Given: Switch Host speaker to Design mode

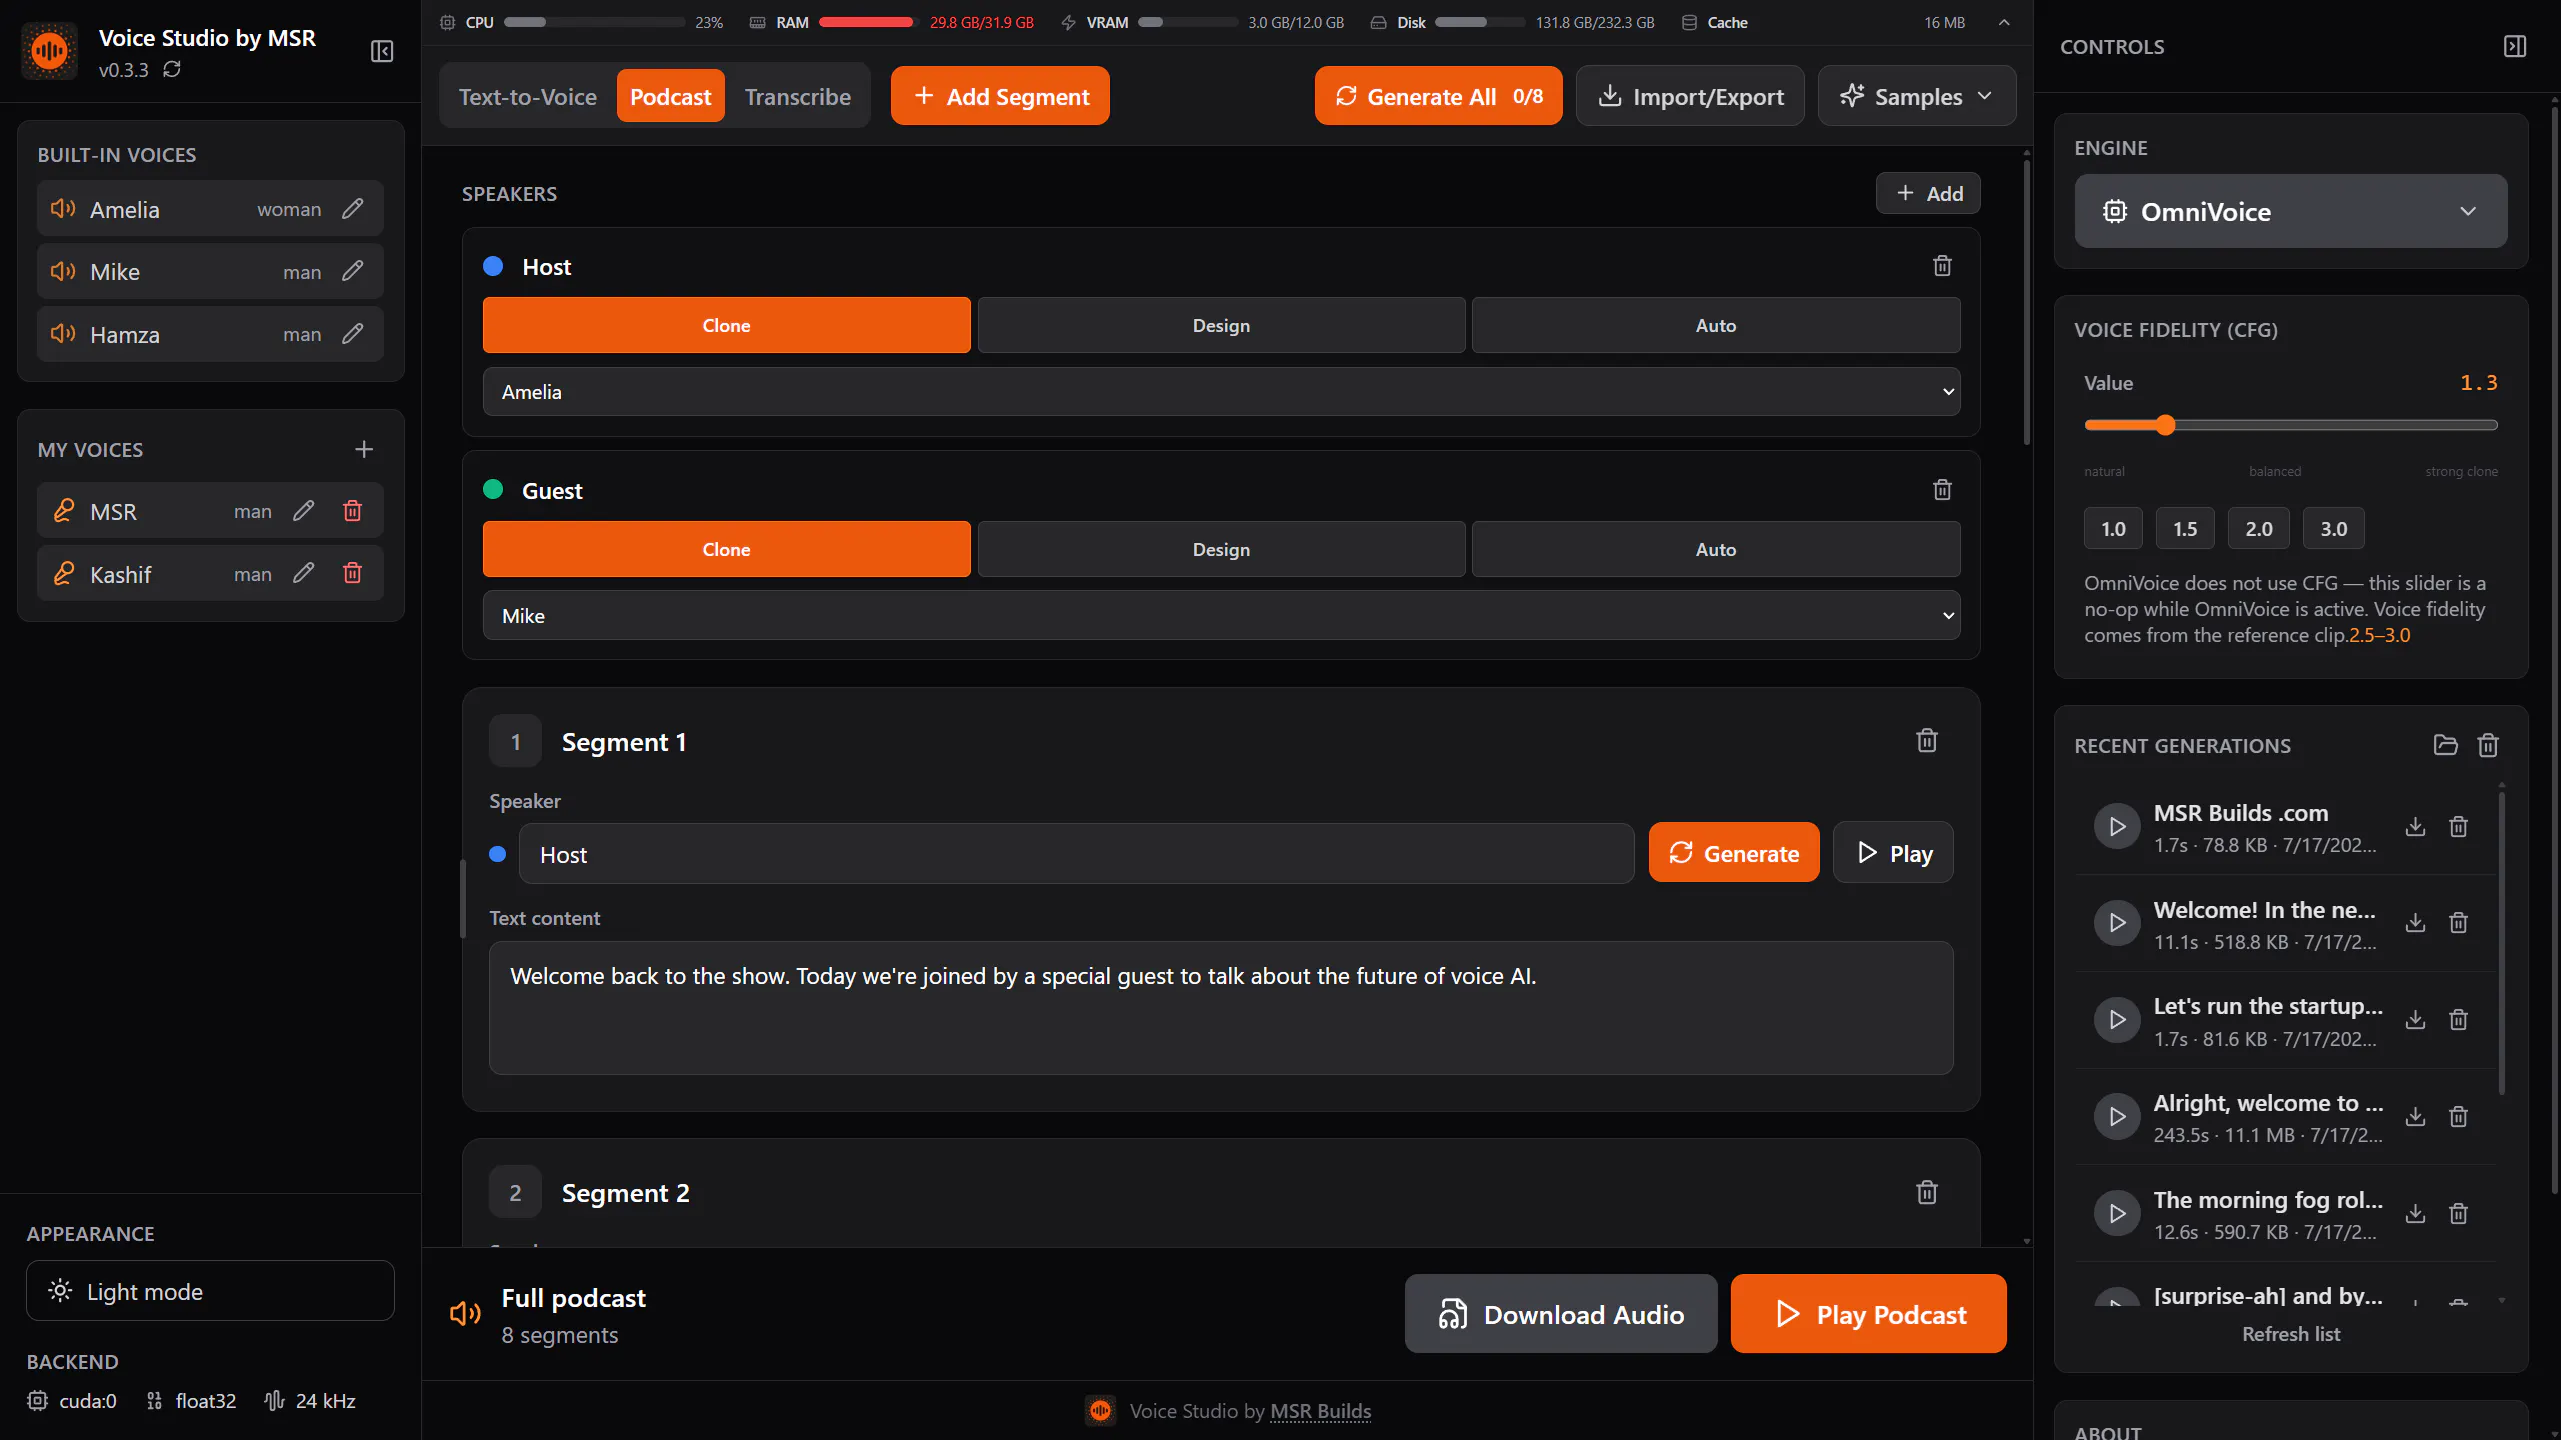Looking at the screenshot, I should (1221, 325).
